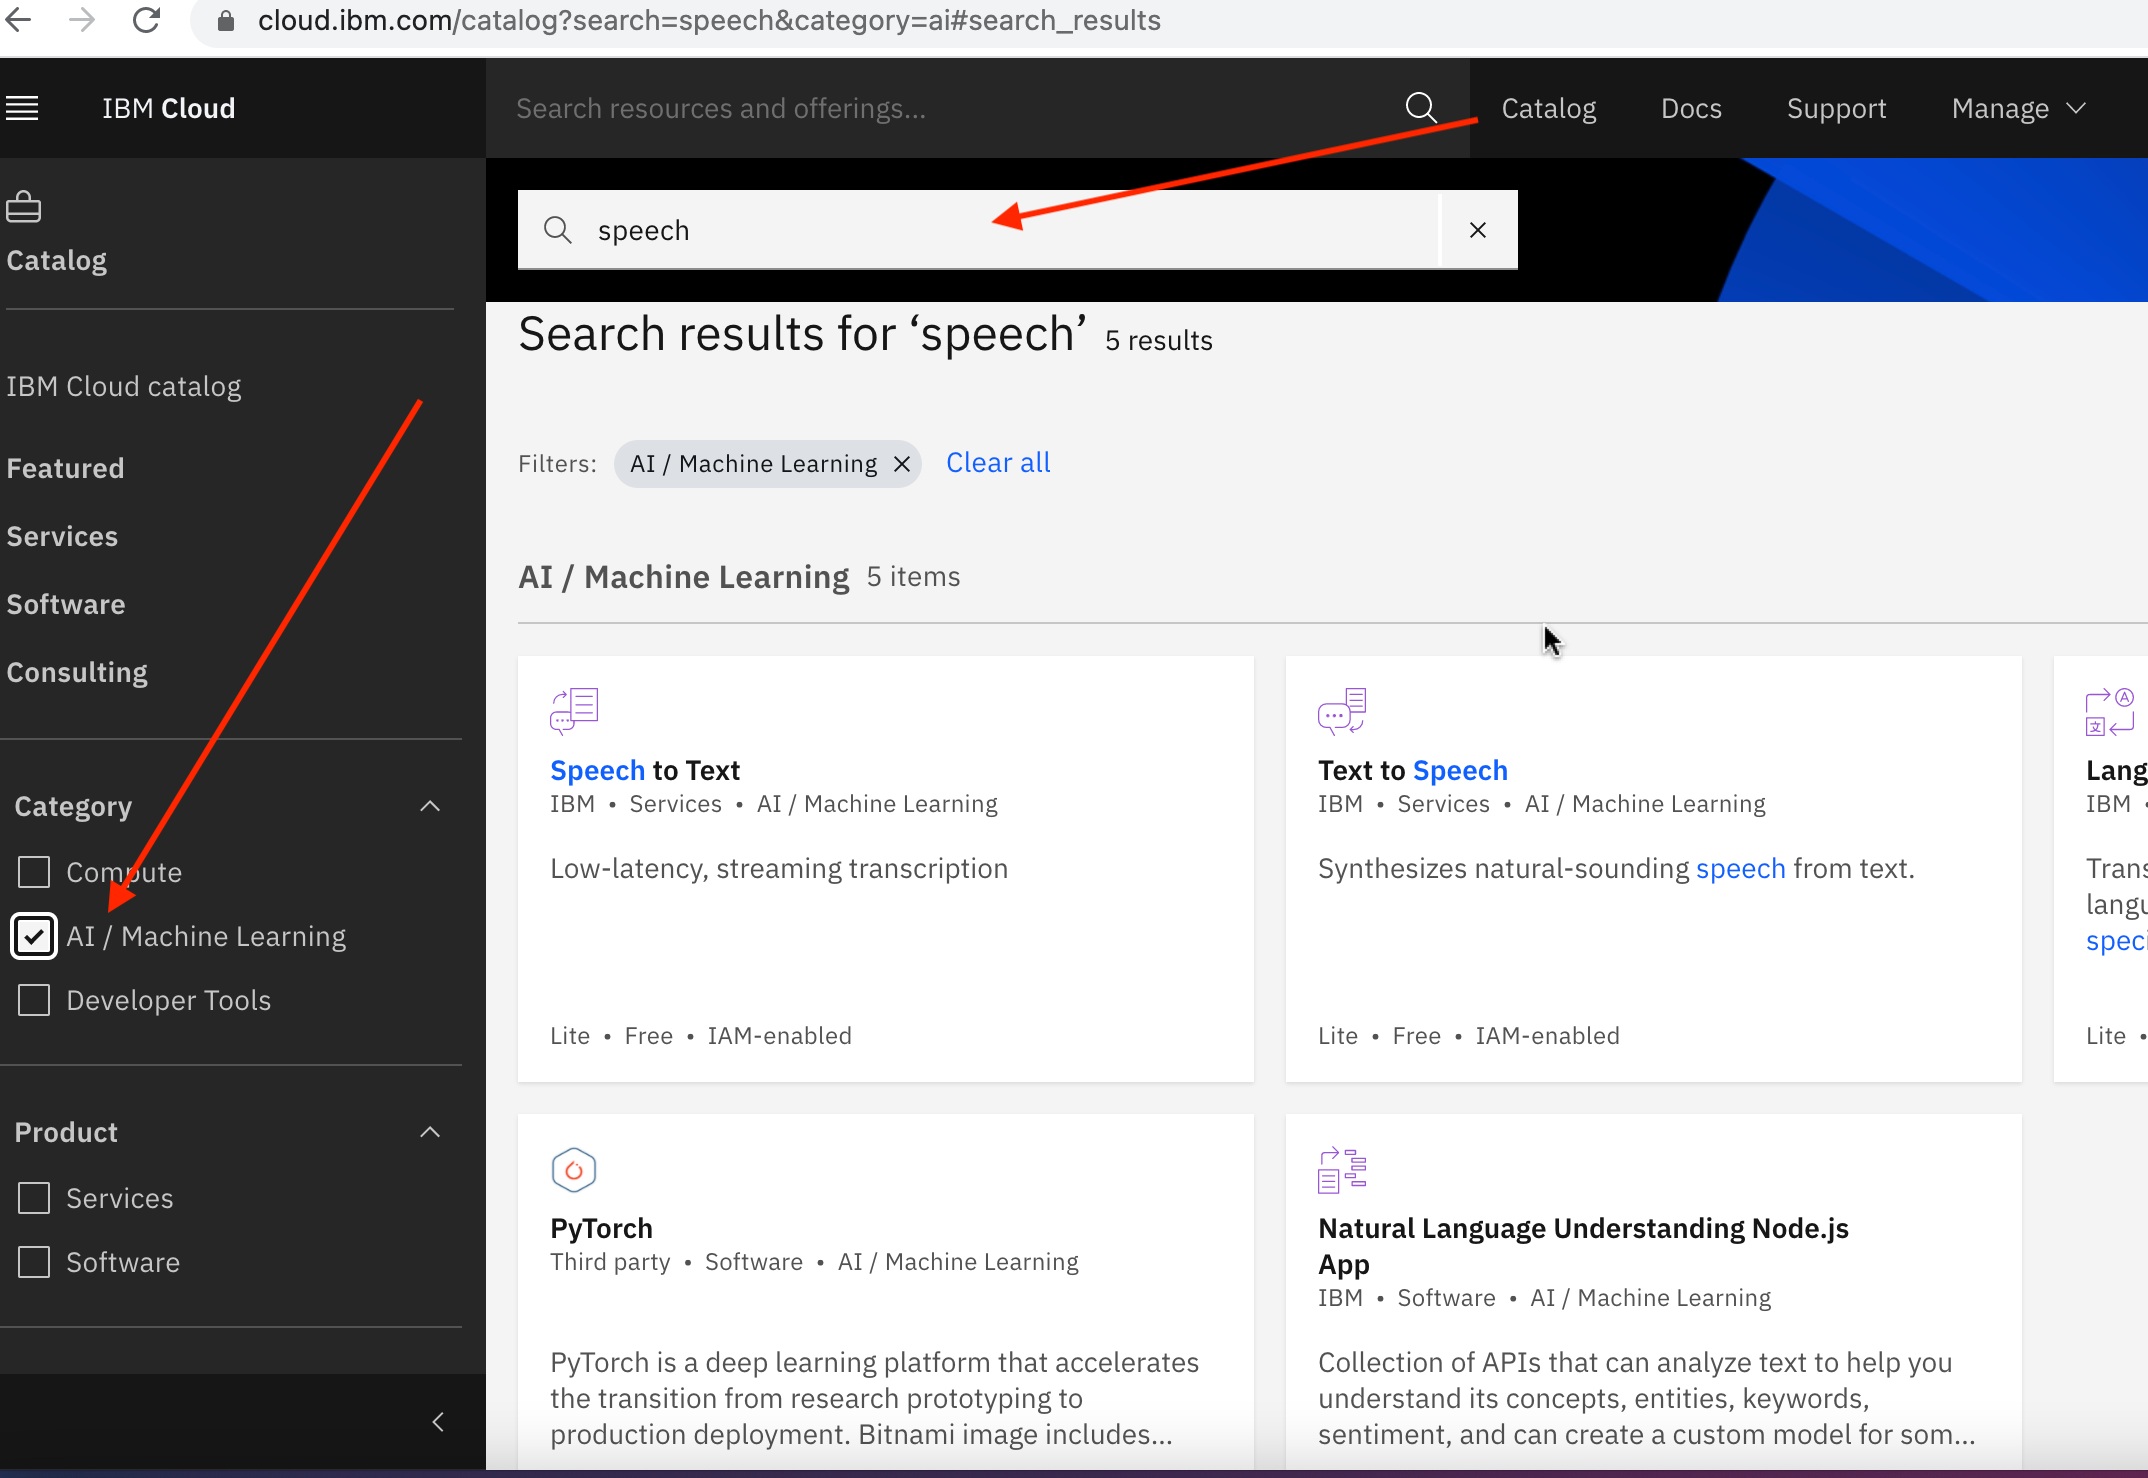
Task: Check the Compute category checkbox
Action: 34,872
